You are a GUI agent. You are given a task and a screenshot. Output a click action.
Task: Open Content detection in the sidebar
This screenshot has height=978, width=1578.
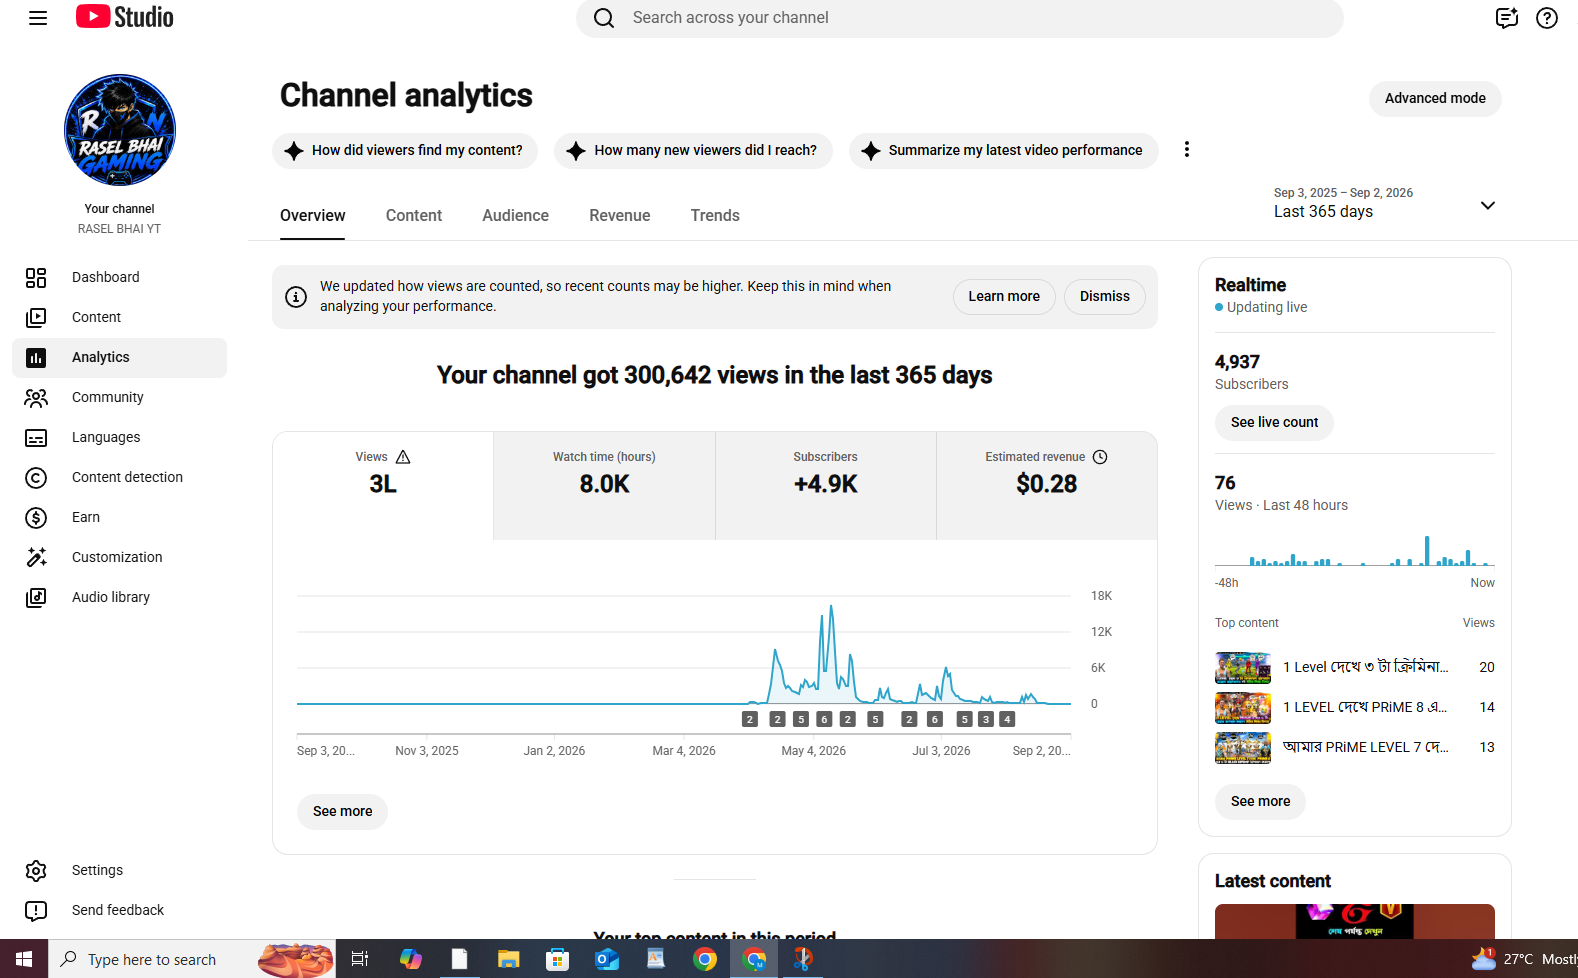point(119,477)
